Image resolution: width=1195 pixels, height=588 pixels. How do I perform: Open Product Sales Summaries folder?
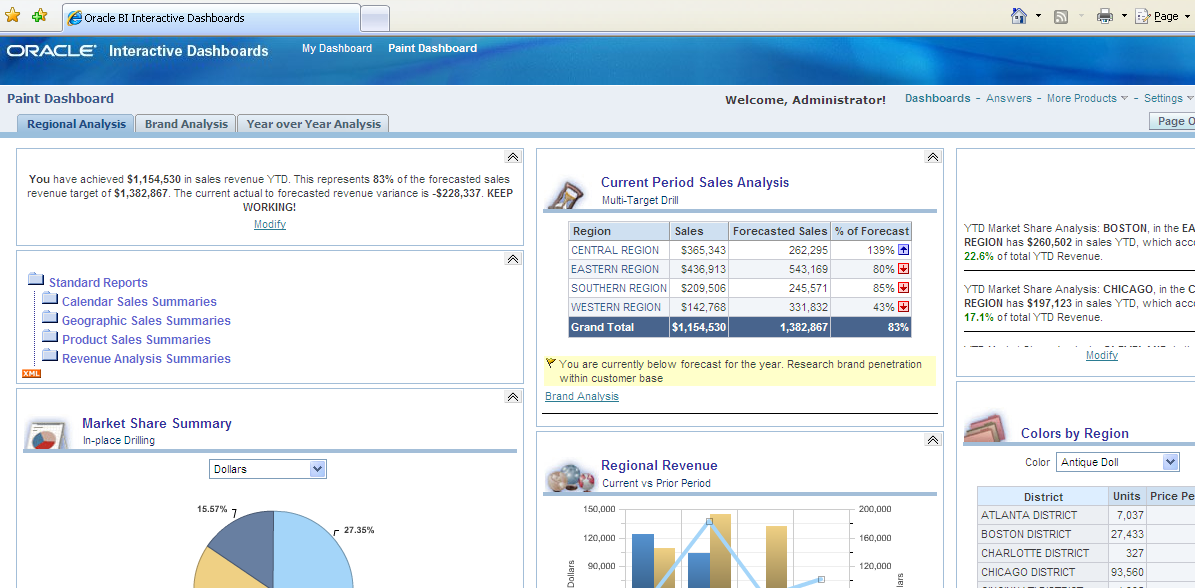136,340
